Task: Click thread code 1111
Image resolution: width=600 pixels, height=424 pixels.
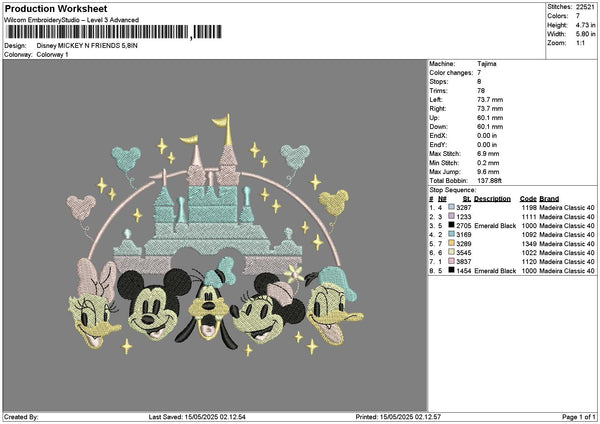Action: [529, 217]
